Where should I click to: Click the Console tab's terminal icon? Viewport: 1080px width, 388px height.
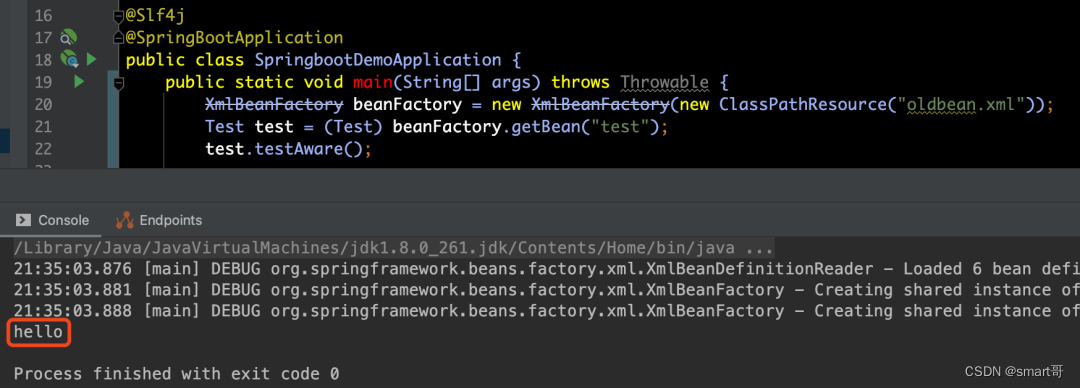tap(23, 221)
